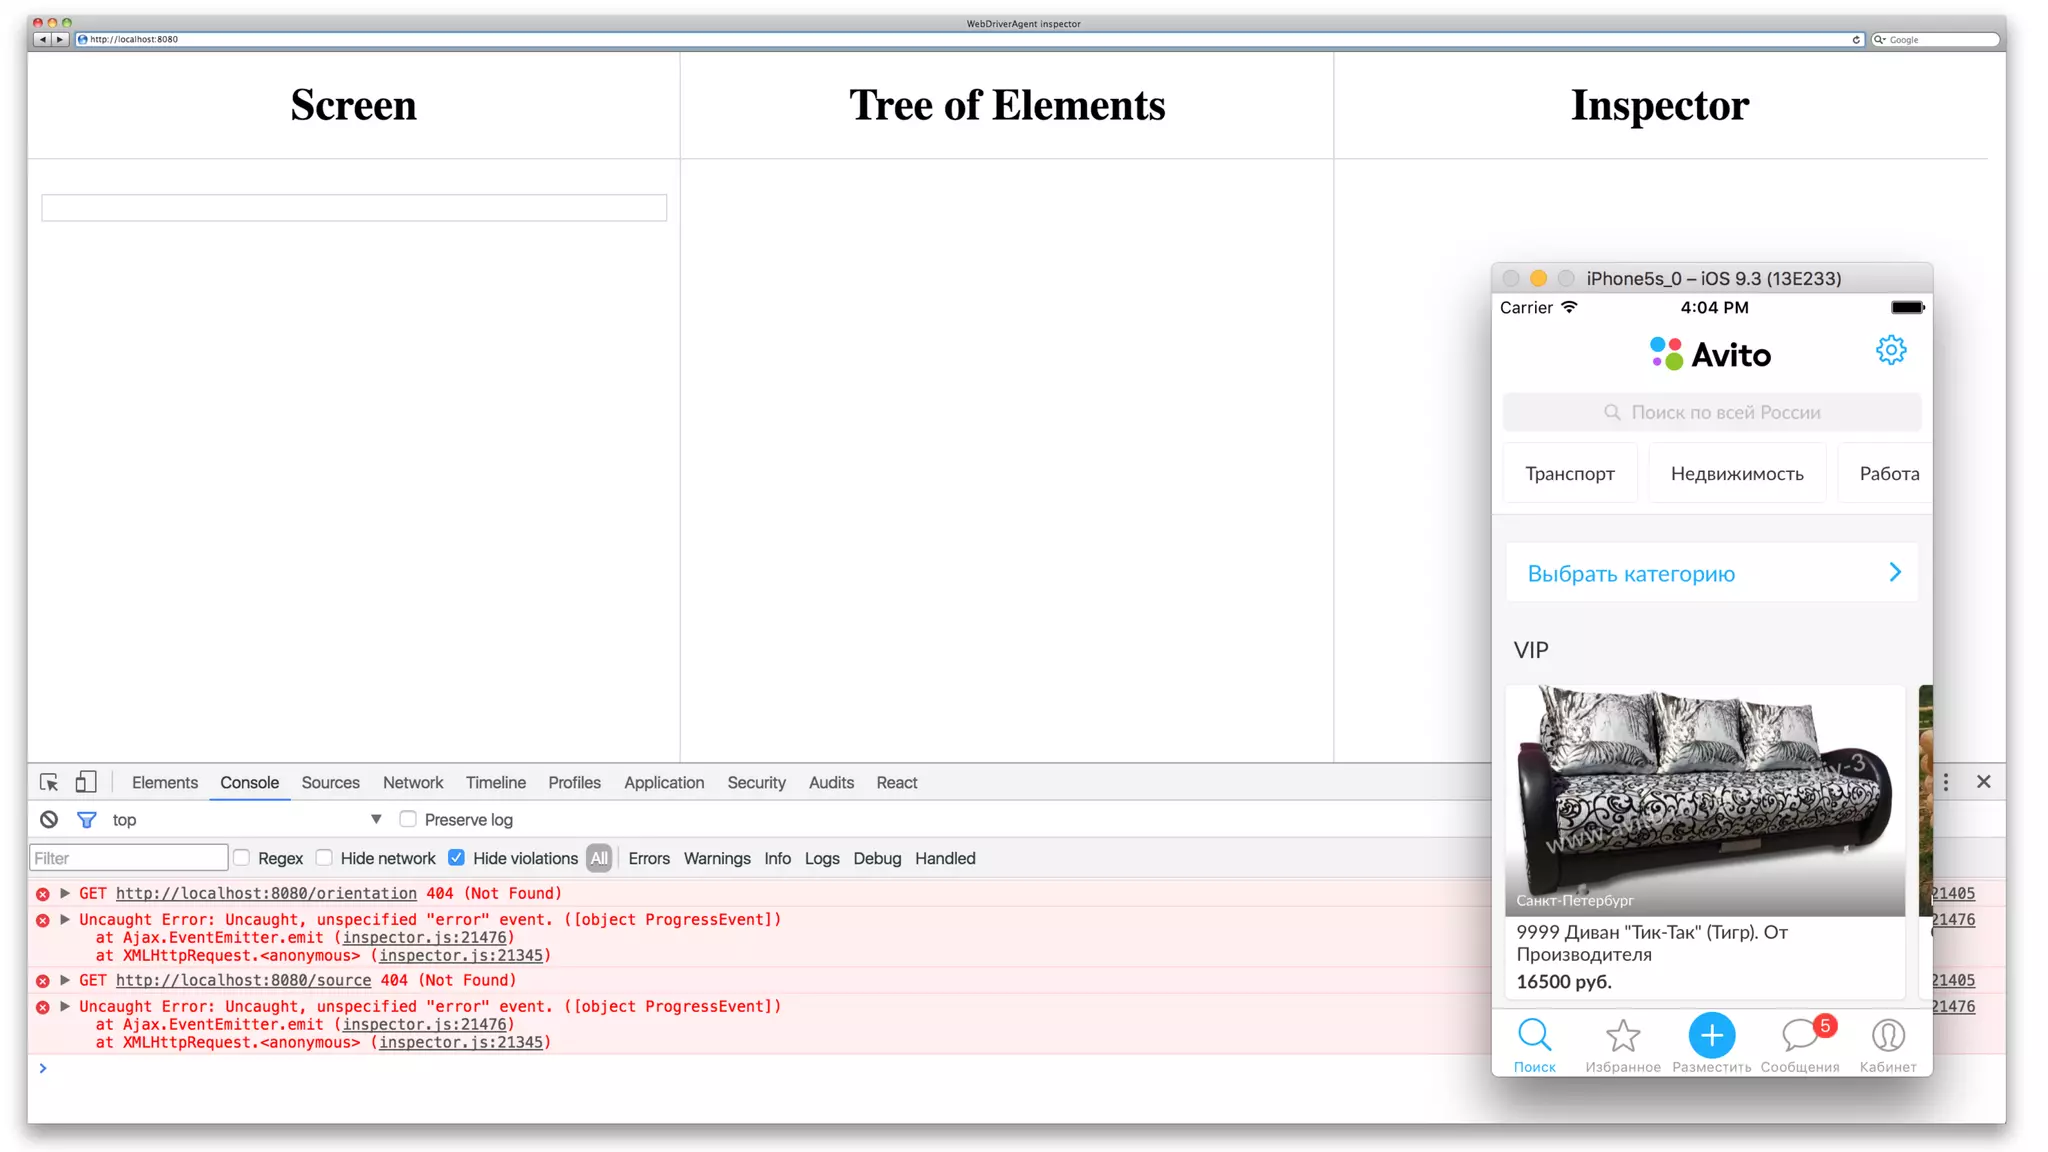Viewport: 2048px width, 1152px height.
Task: Tap the blue Разместить plus button
Action: point(1711,1036)
